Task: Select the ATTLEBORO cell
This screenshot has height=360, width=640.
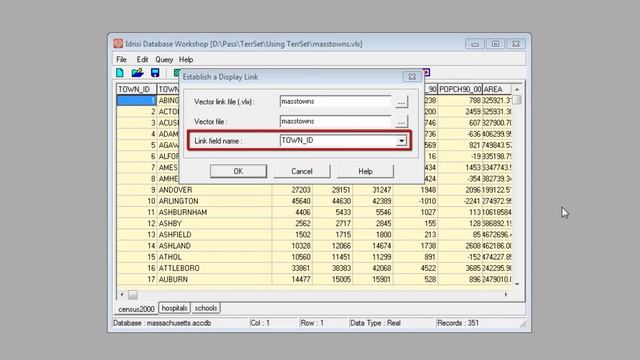Action: tap(214, 268)
